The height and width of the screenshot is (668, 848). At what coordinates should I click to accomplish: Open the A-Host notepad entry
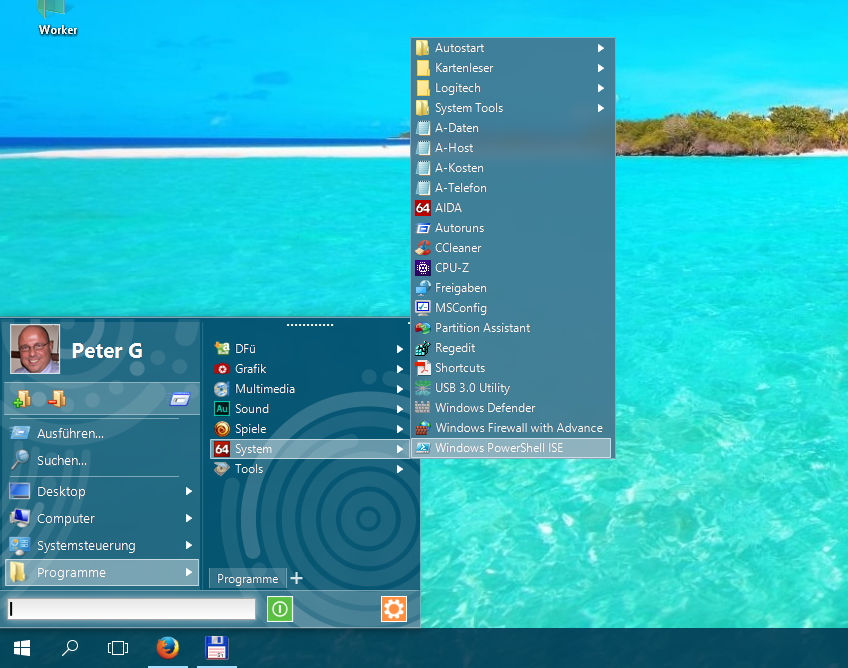click(x=513, y=148)
